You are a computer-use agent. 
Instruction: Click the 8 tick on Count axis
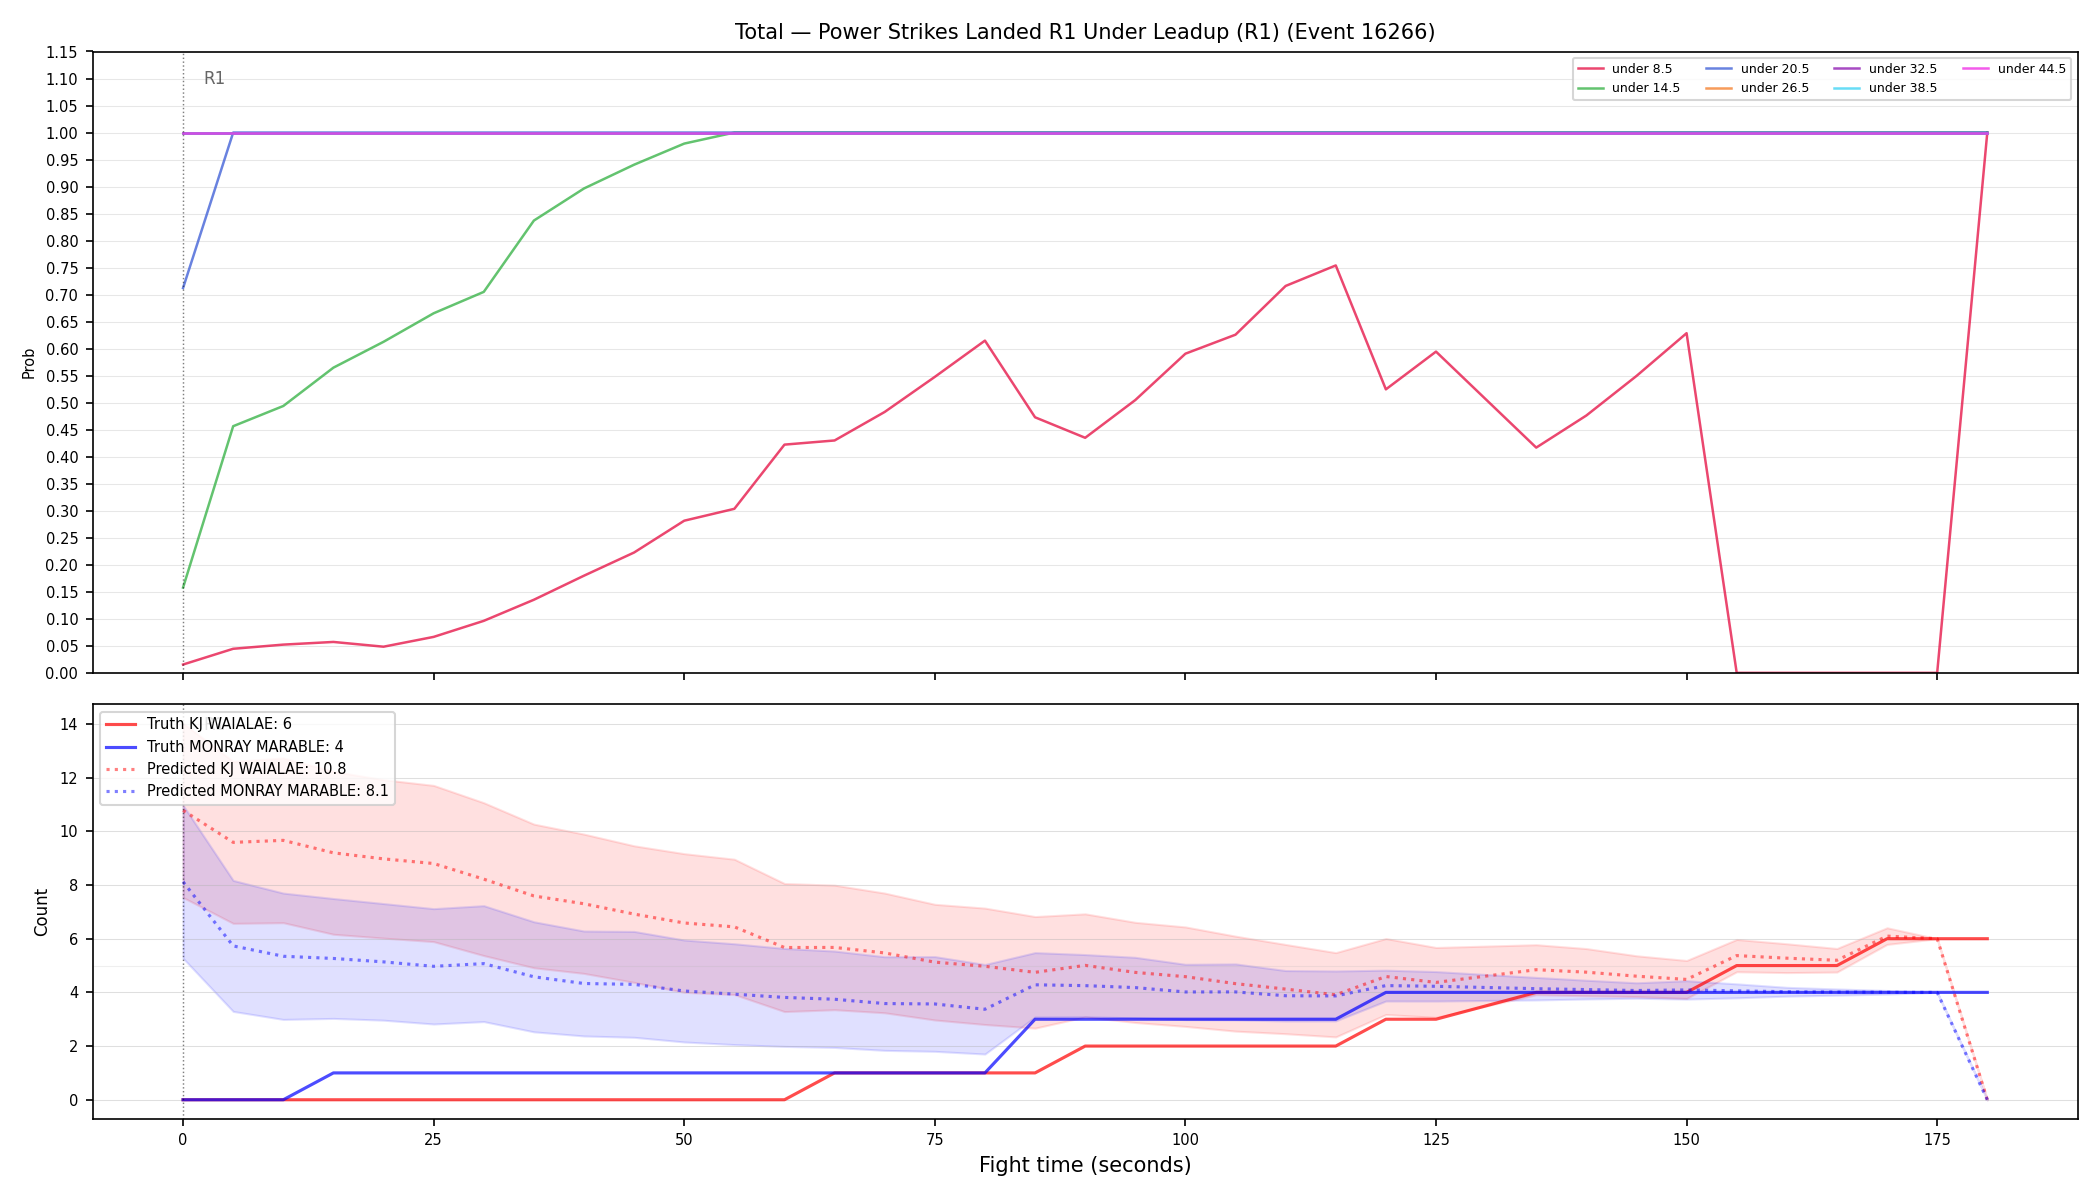tap(73, 885)
